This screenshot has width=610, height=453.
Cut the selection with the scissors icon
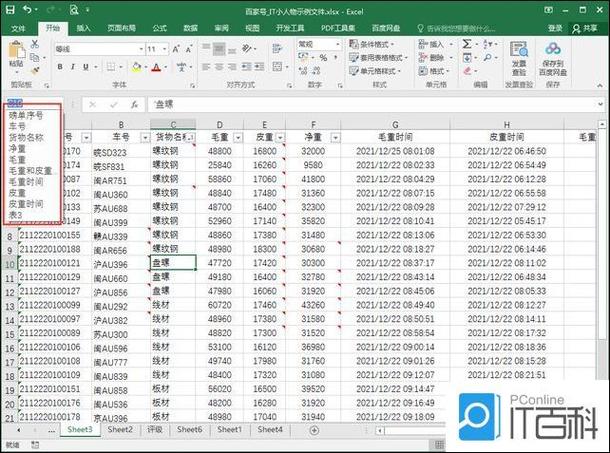(x=35, y=44)
